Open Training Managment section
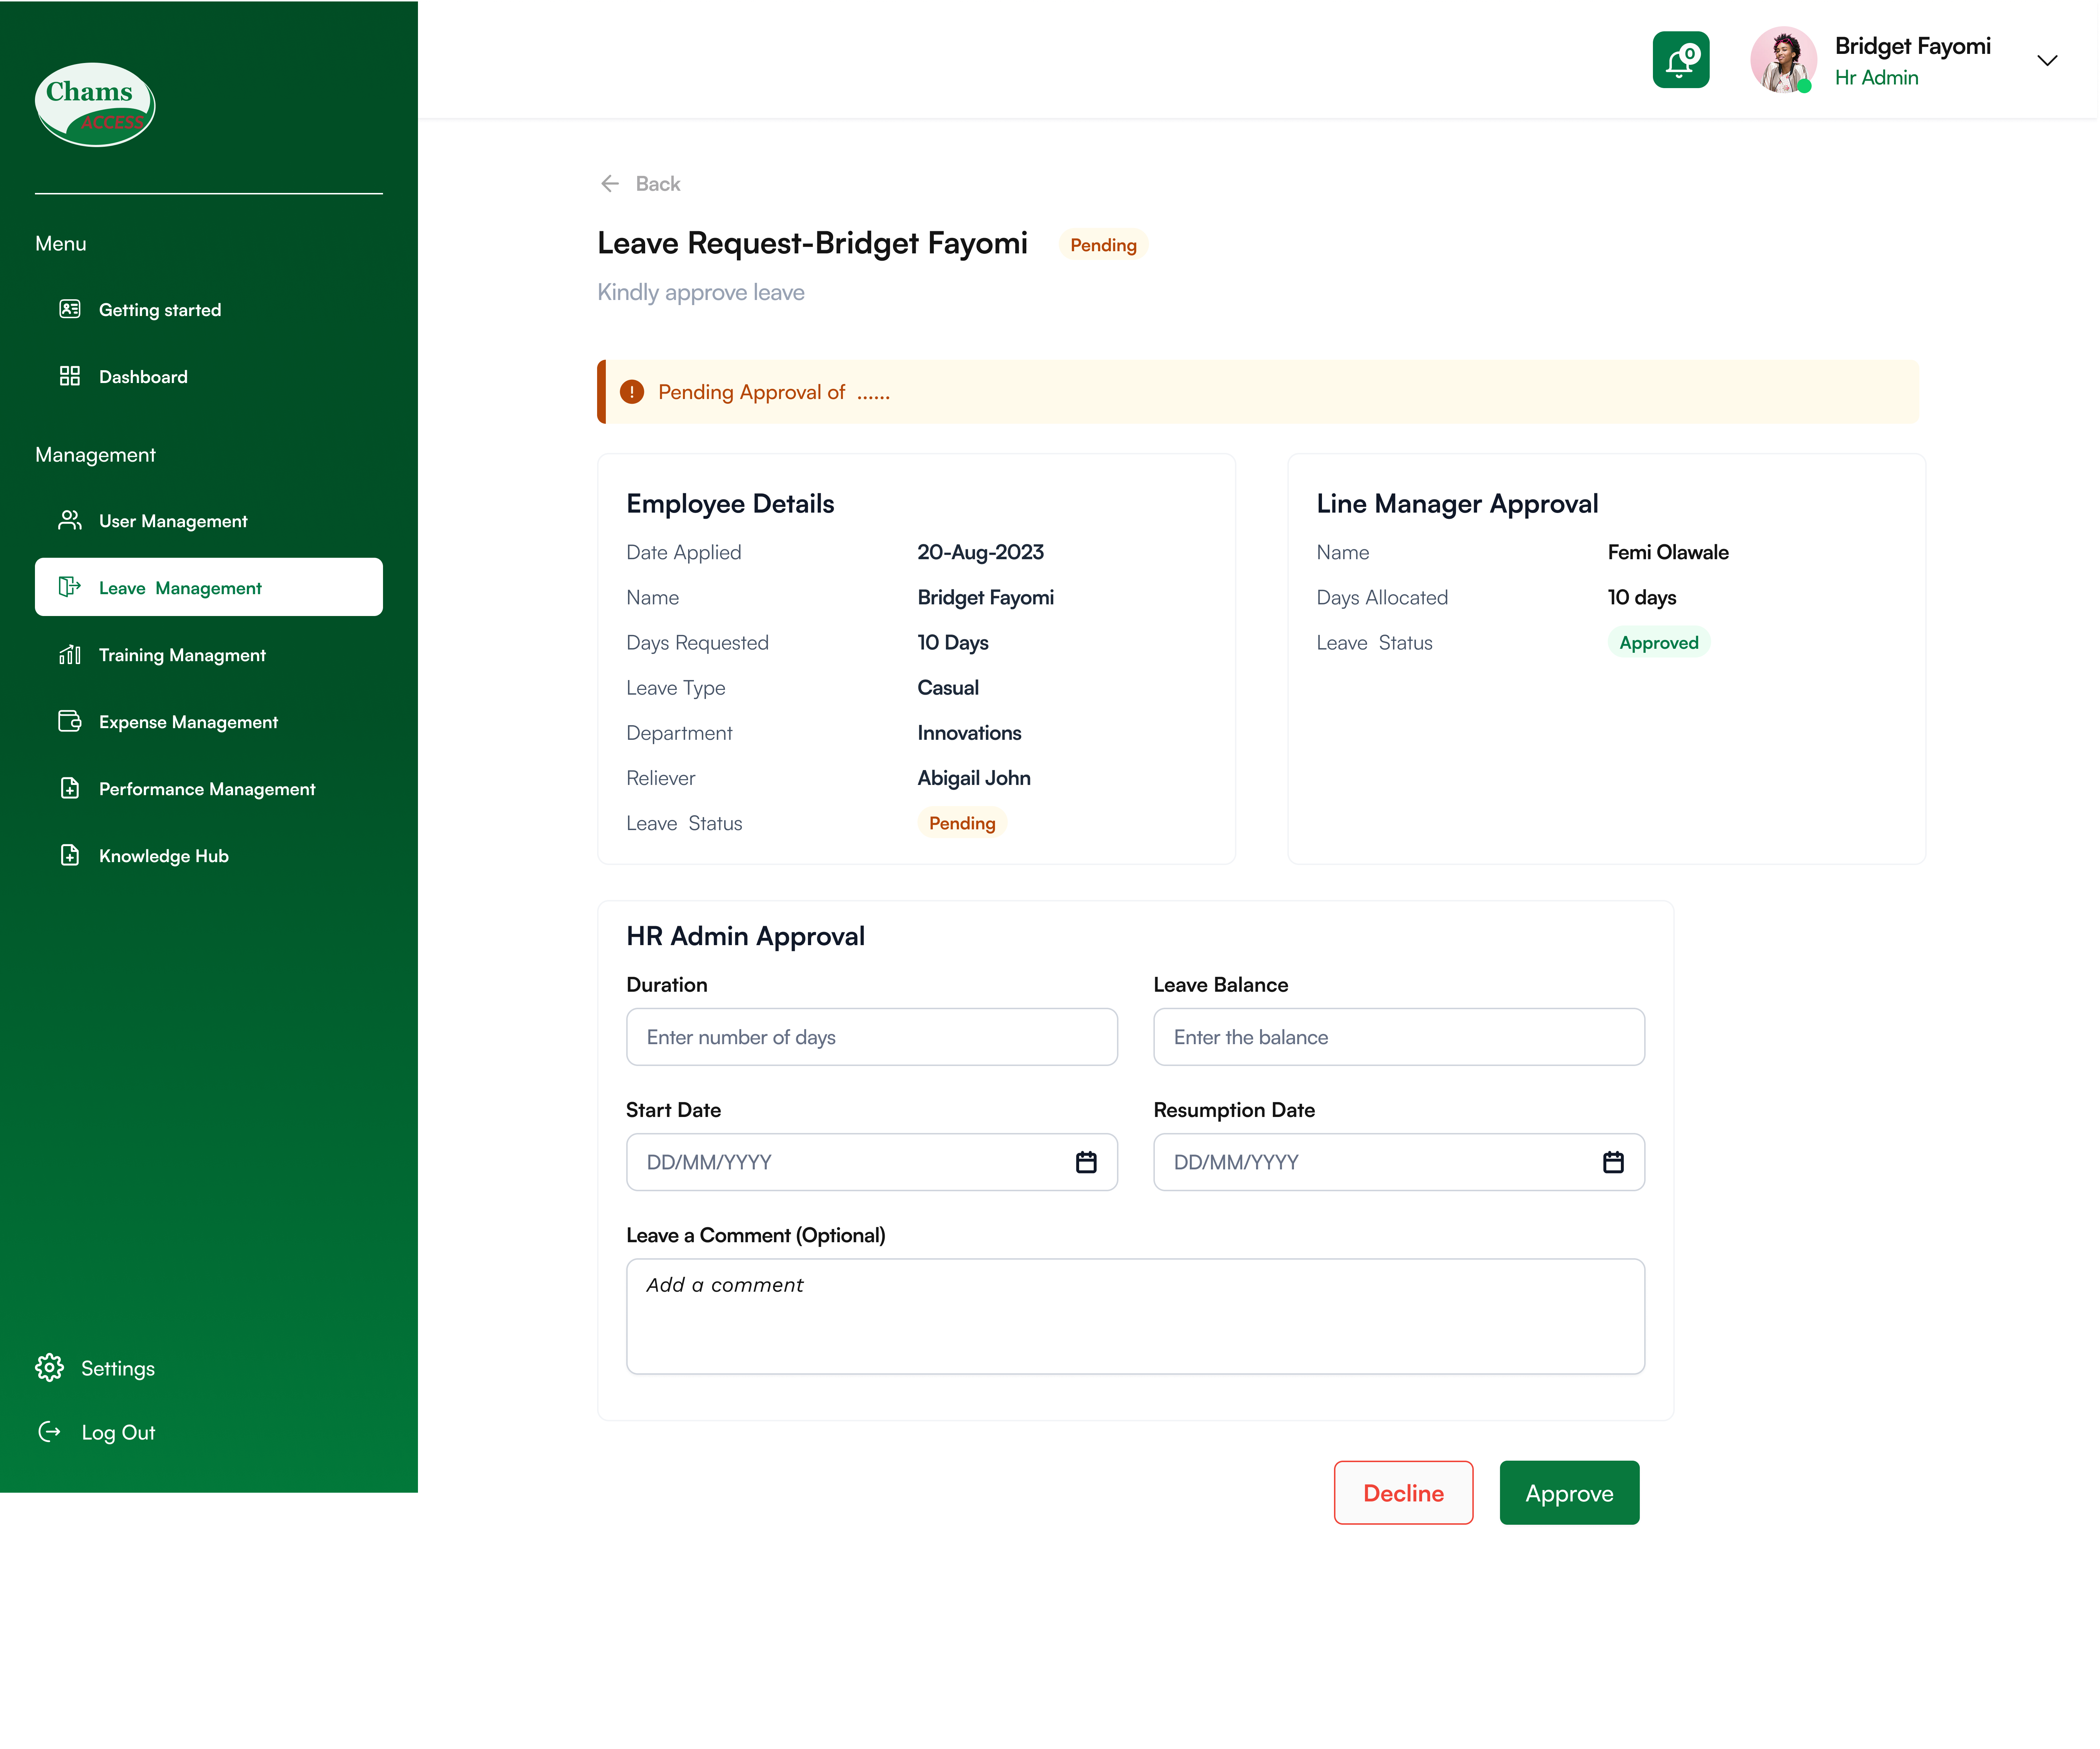2100x1749 pixels. (x=182, y=655)
